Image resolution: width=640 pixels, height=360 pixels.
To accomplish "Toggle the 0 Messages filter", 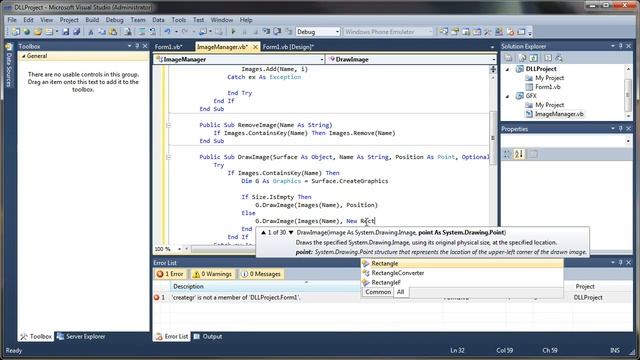I will 261,274.
